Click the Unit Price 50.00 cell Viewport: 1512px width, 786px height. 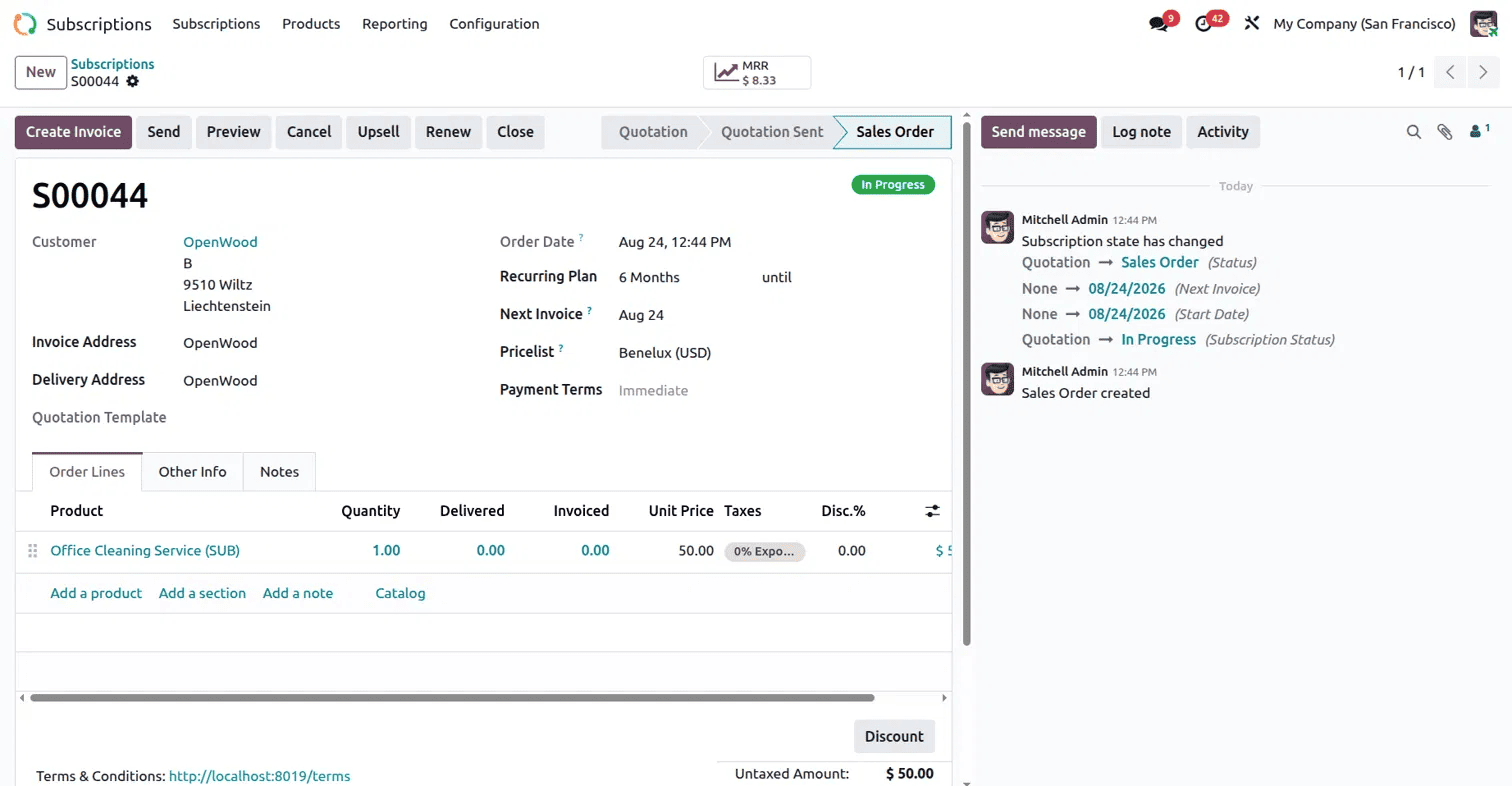click(694, 551)
